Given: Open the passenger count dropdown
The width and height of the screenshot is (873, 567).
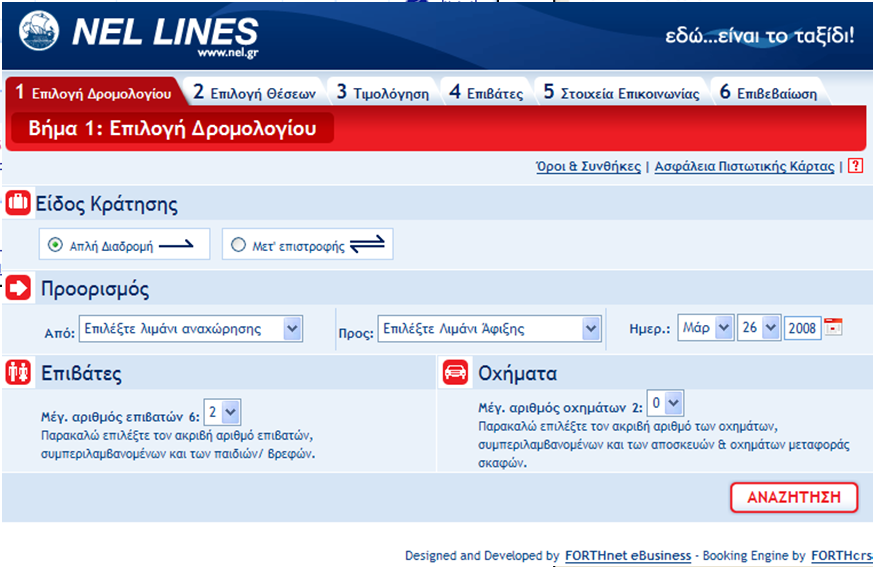Looking at the screenshot, I should [x=222, y=413].
